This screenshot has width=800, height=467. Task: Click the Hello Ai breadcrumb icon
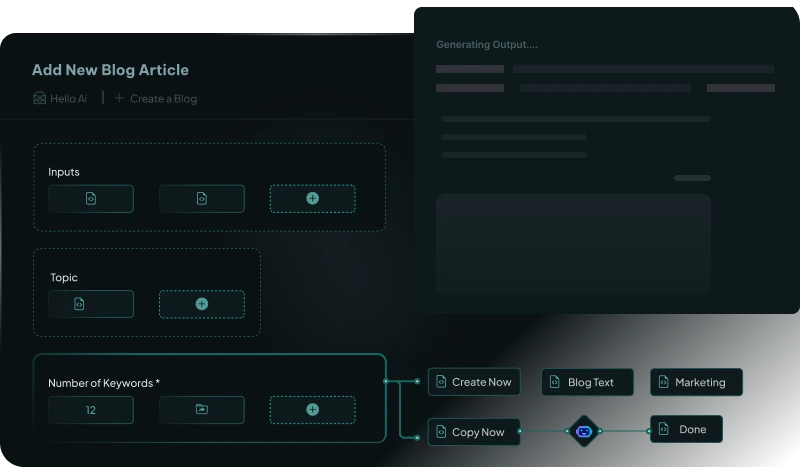[39, 98]
